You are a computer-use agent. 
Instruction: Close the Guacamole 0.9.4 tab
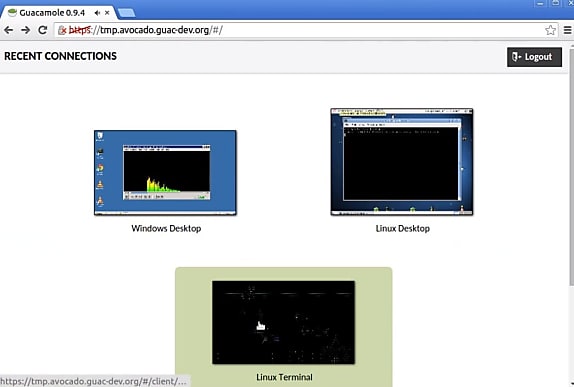[x=107, y=13]
